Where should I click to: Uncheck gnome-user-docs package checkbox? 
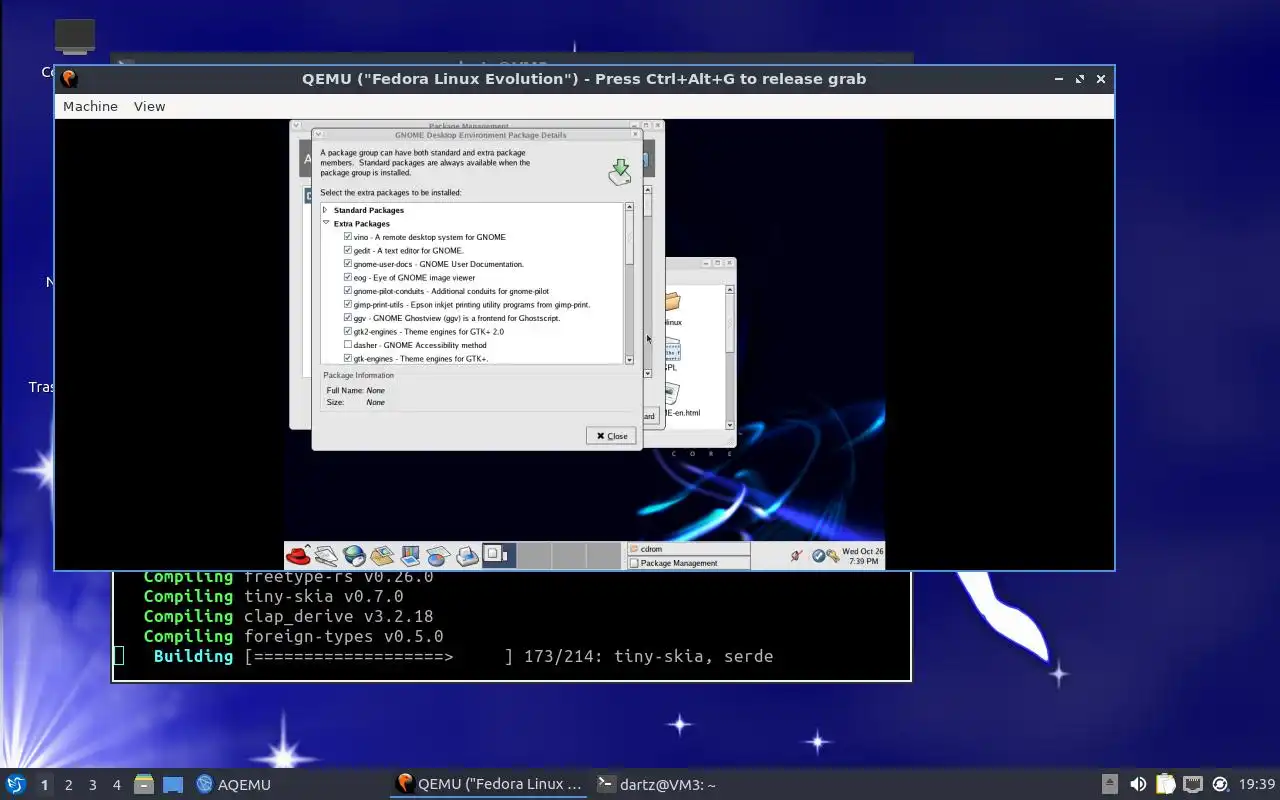348,264
